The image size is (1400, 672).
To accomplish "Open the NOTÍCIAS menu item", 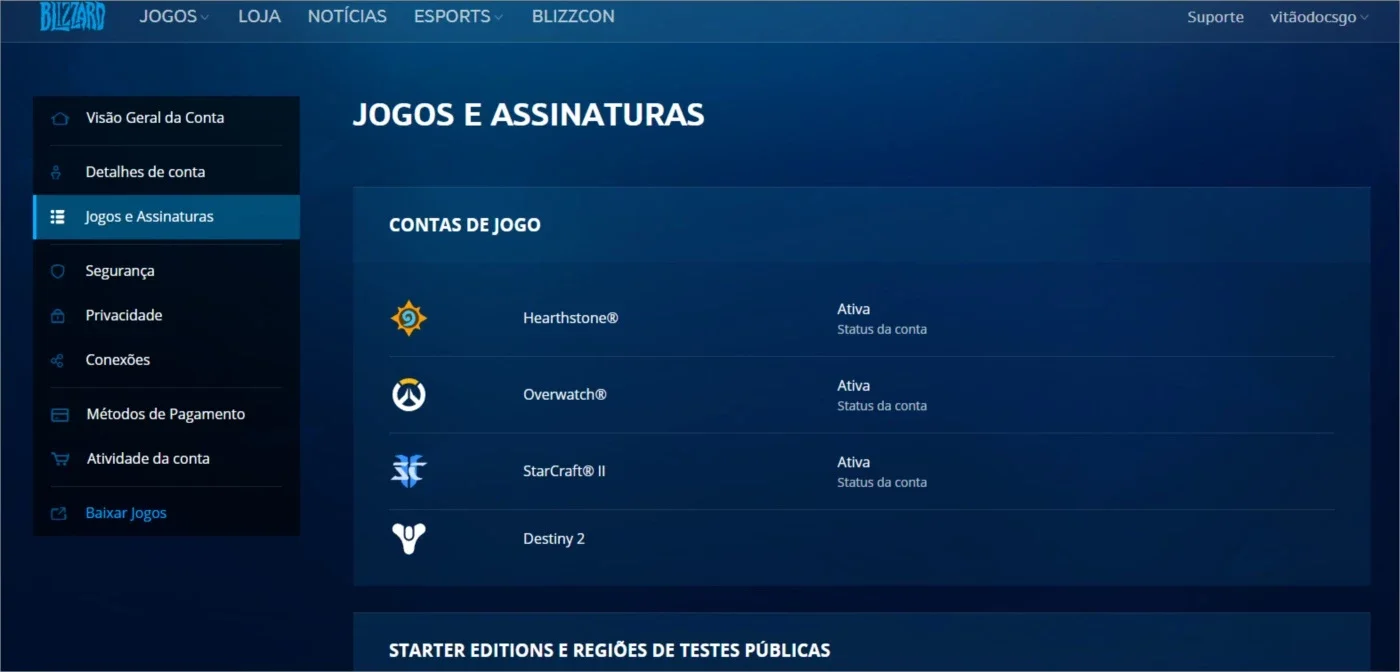I will click(347, 16).
